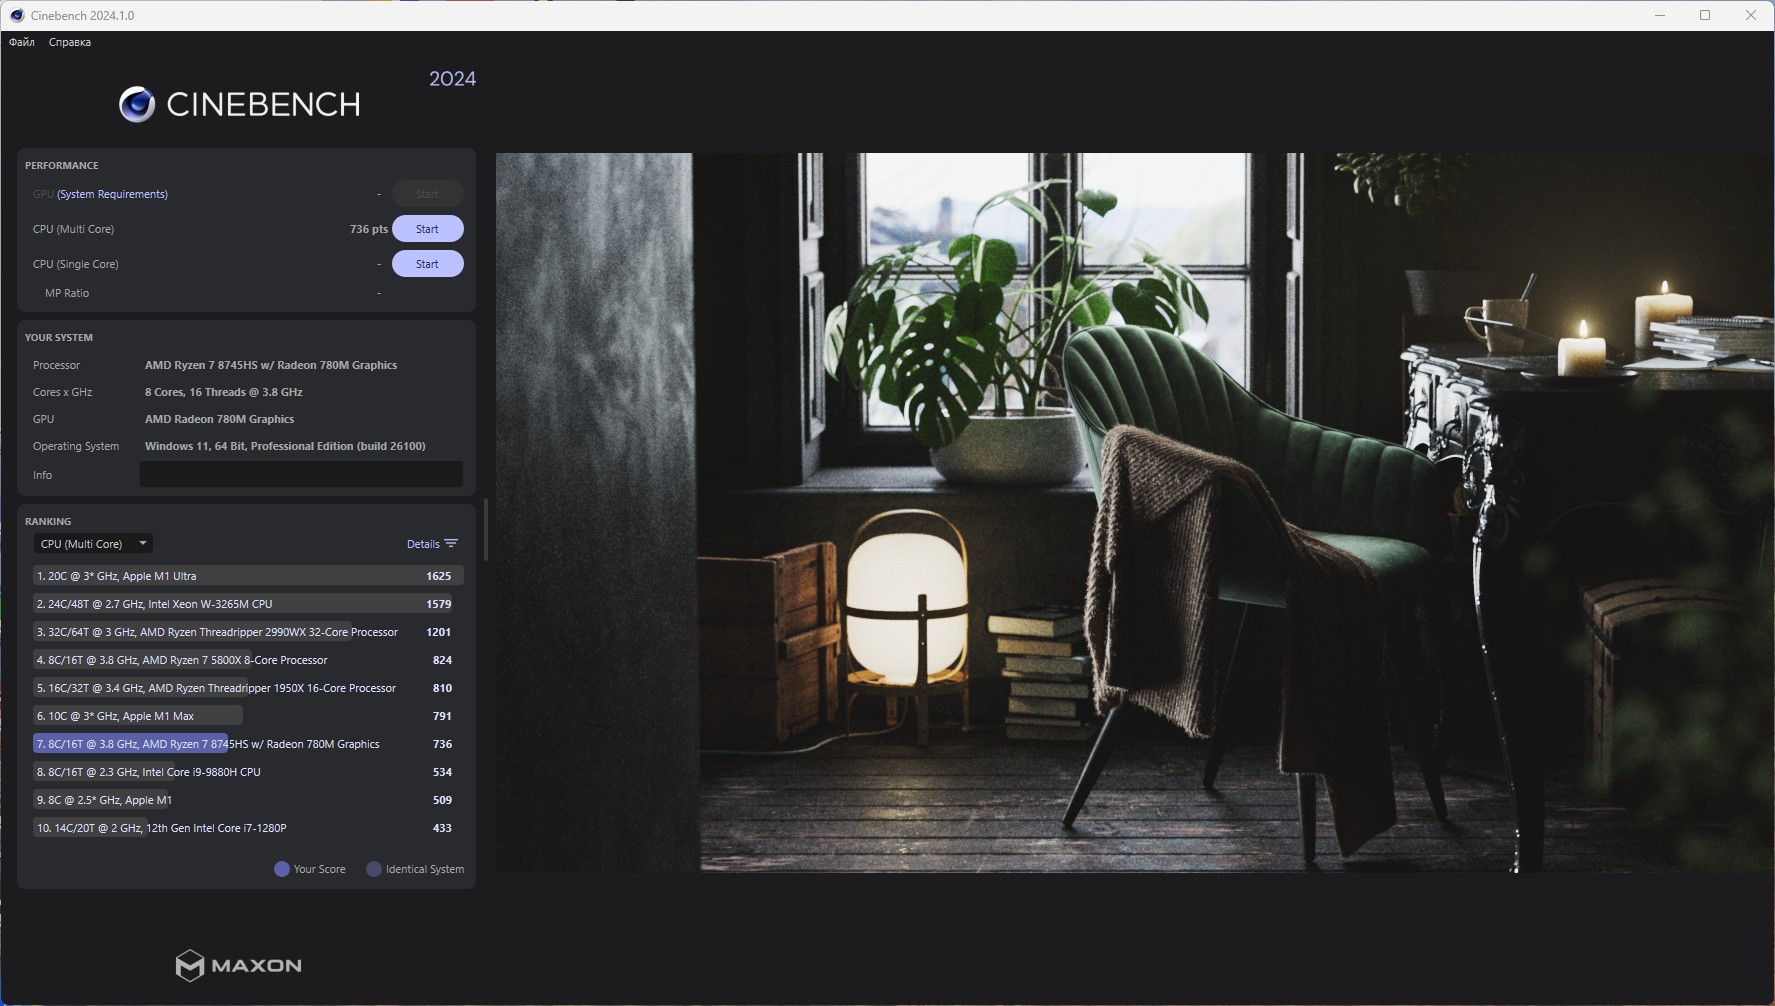The height and width of the screenshot is (1006, 1775).
Task: Click the Processor name AMD Ryzen 7 8745HS
Action: coord(271,365)
